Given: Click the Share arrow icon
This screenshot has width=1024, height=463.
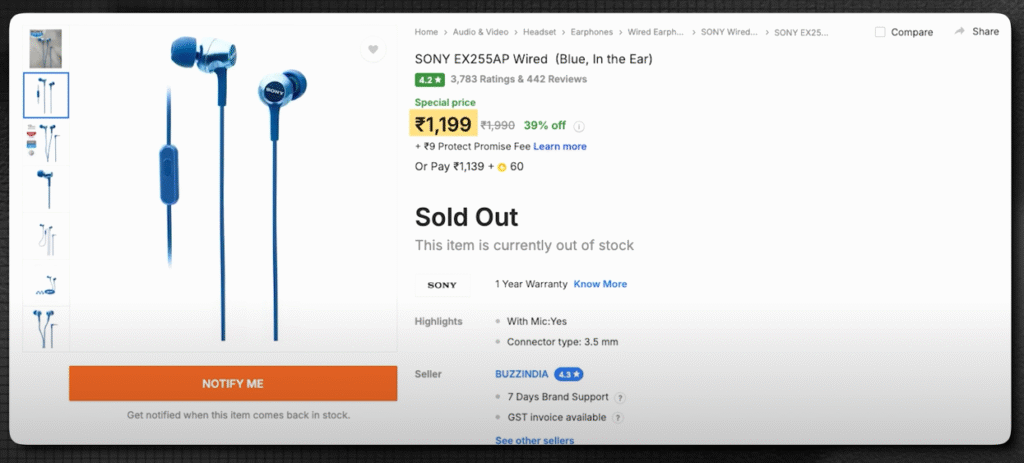Looking at the screenshot, I should click(x=960, y=32).
